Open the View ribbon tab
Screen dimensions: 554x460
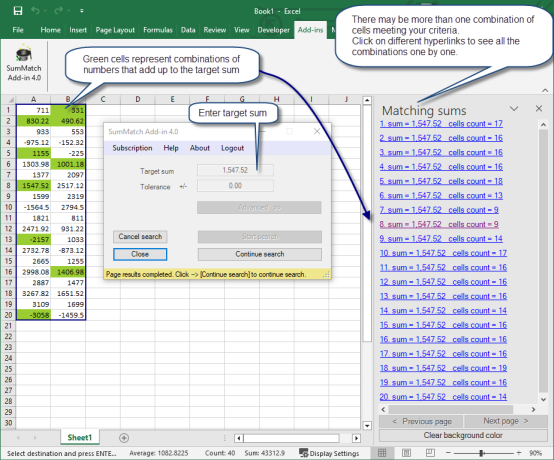tap(242, 30)
